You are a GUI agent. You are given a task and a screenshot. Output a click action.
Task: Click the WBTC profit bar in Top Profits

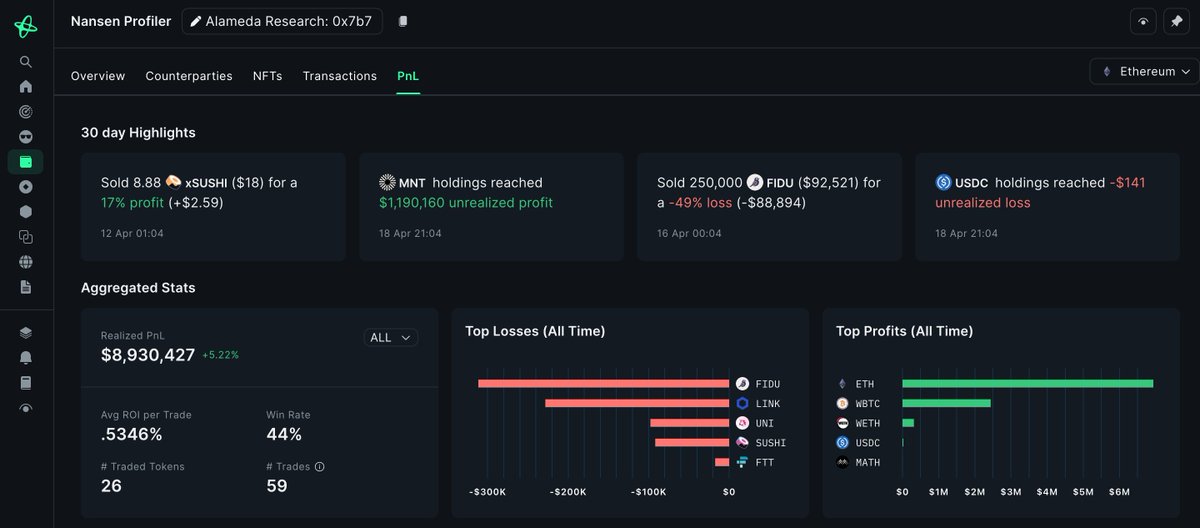(x=946, y=403)
